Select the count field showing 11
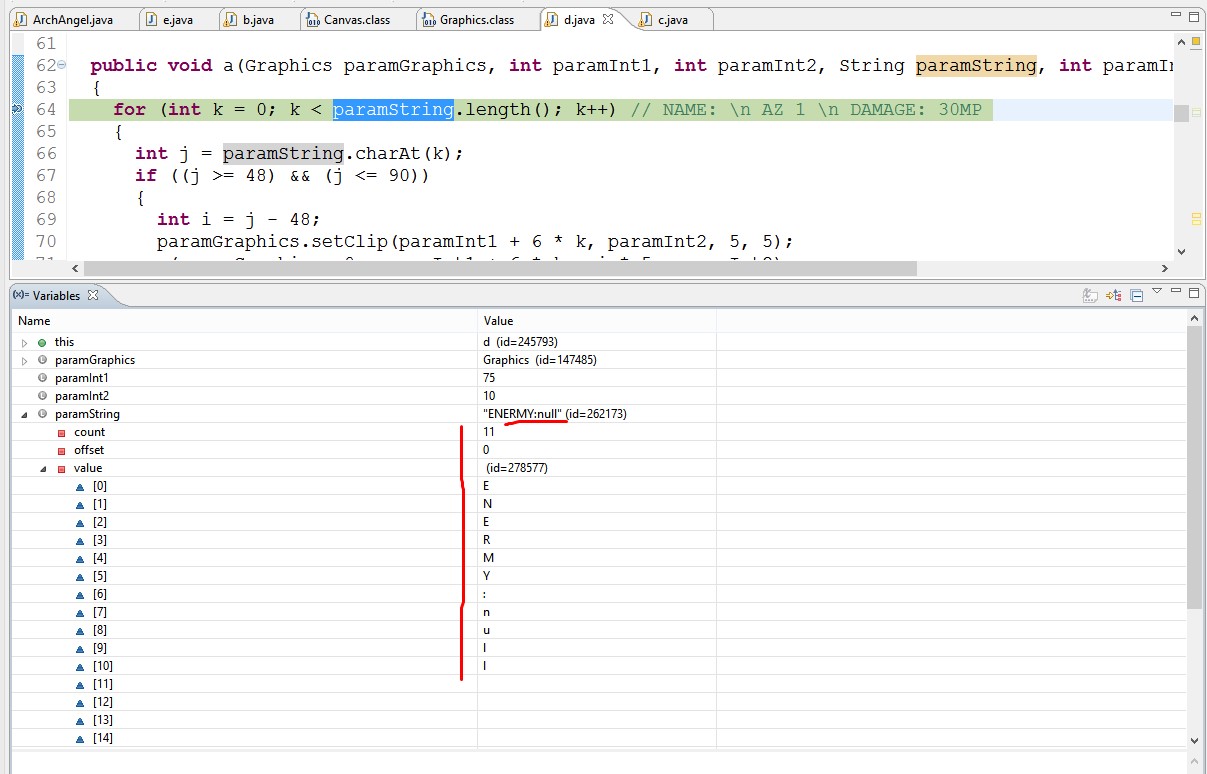Image resolution: width=1207 pixels, height=774 pixels. (x=89, y=431)
